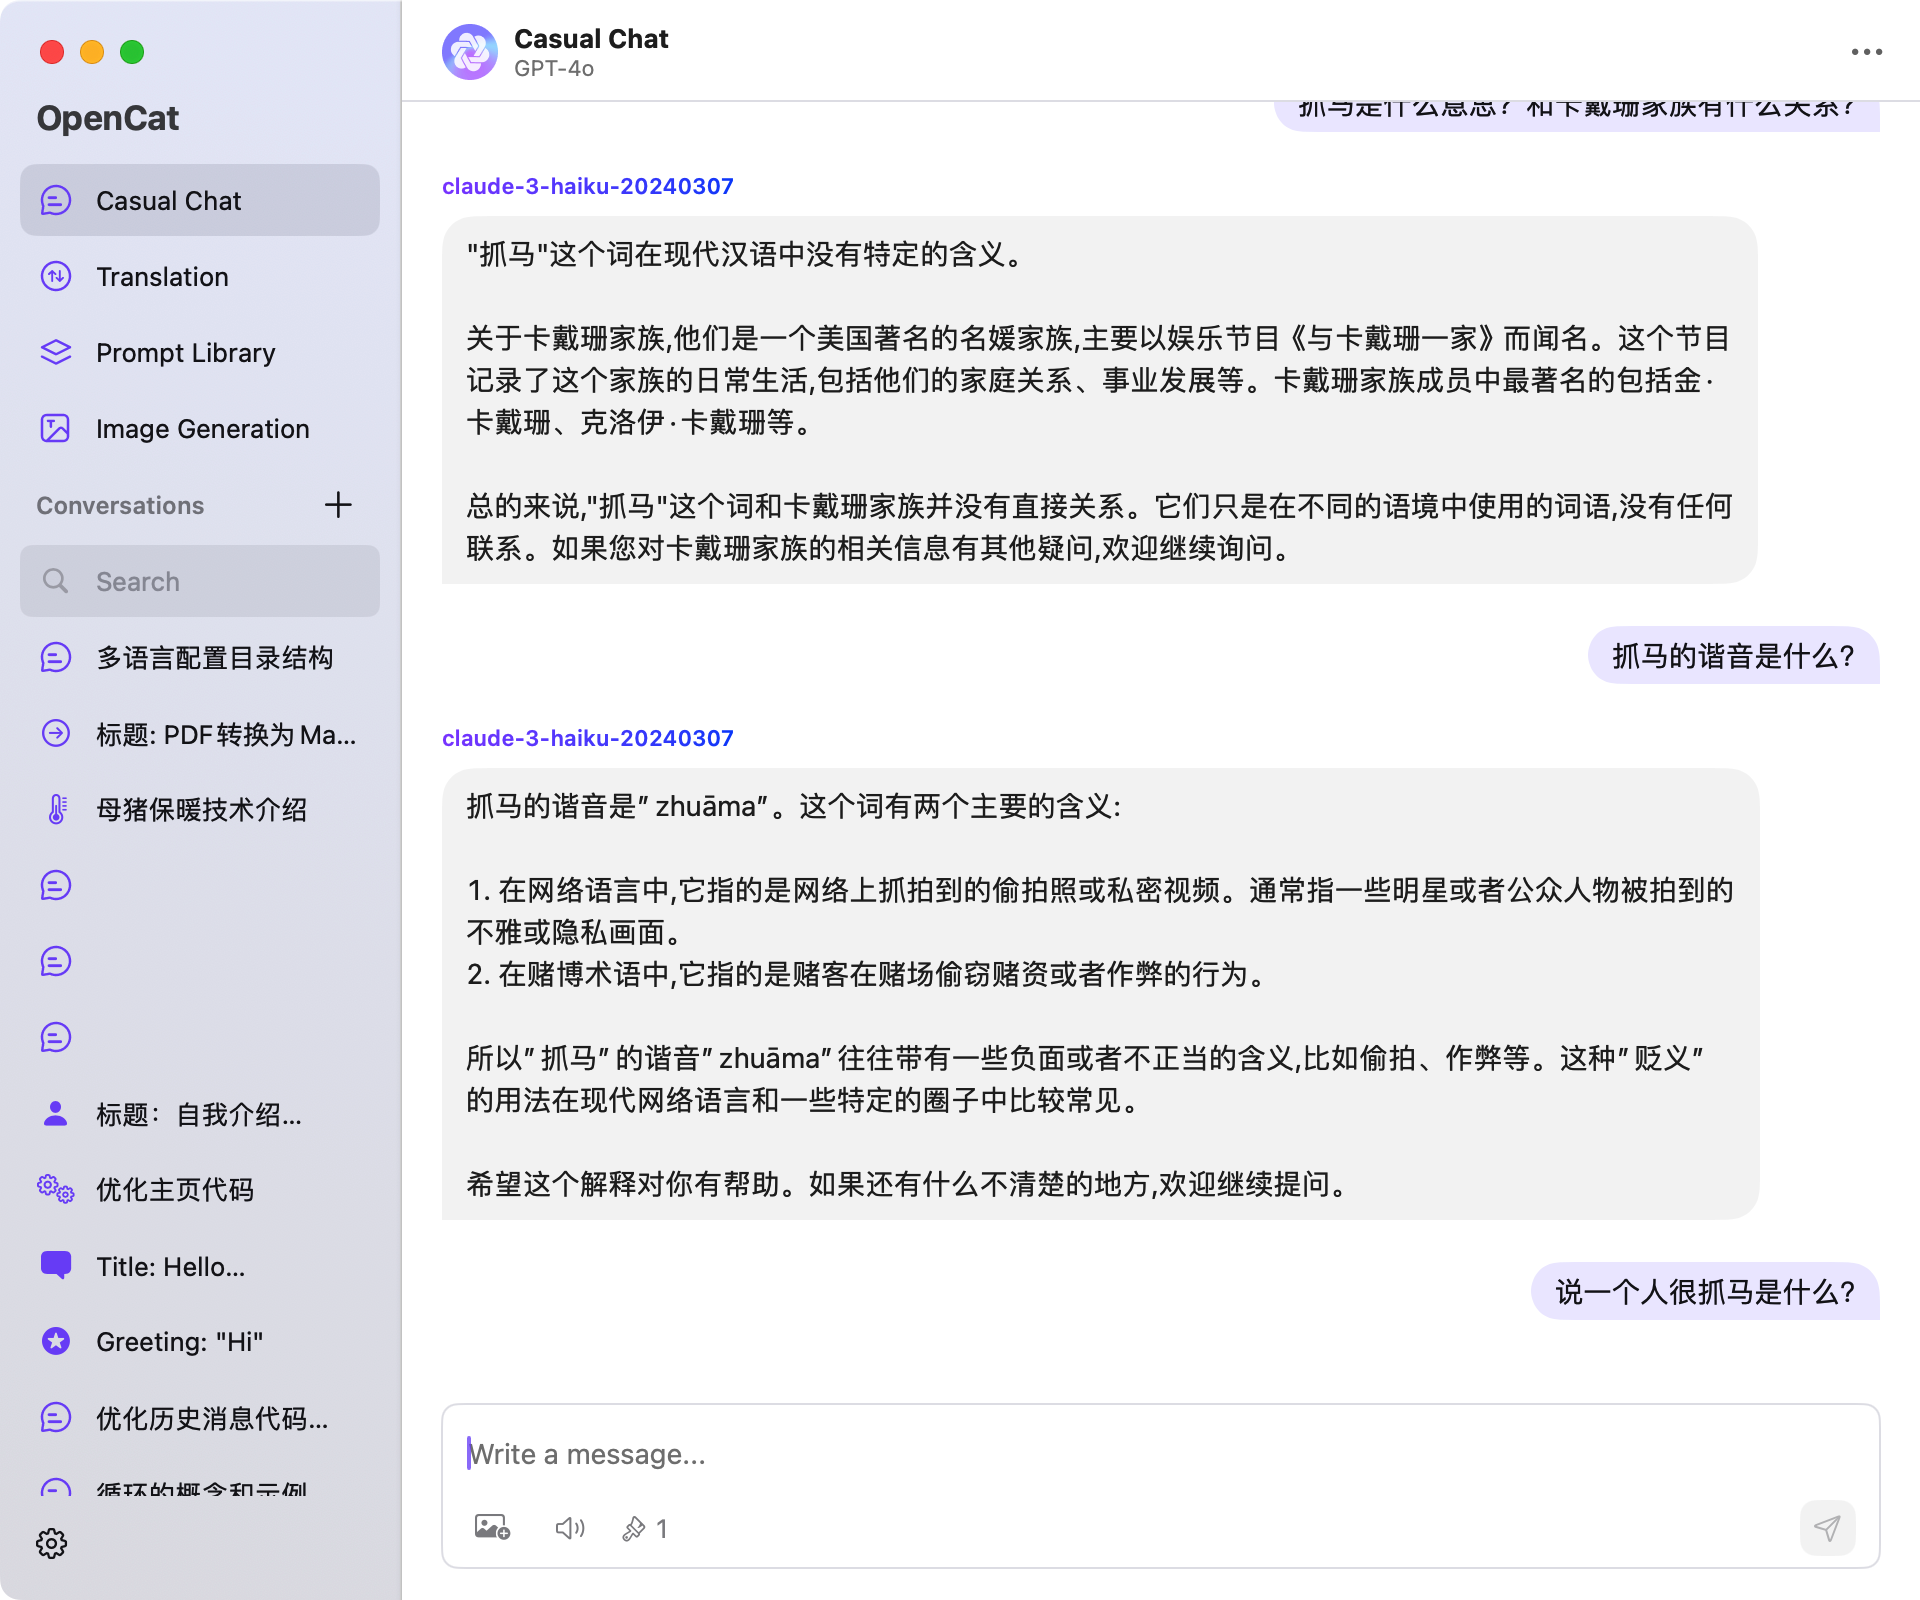Click first claude-3-haiku-20240307 model label
The width and height of the screenshot is (1920, 1600).
coord(588,186)
